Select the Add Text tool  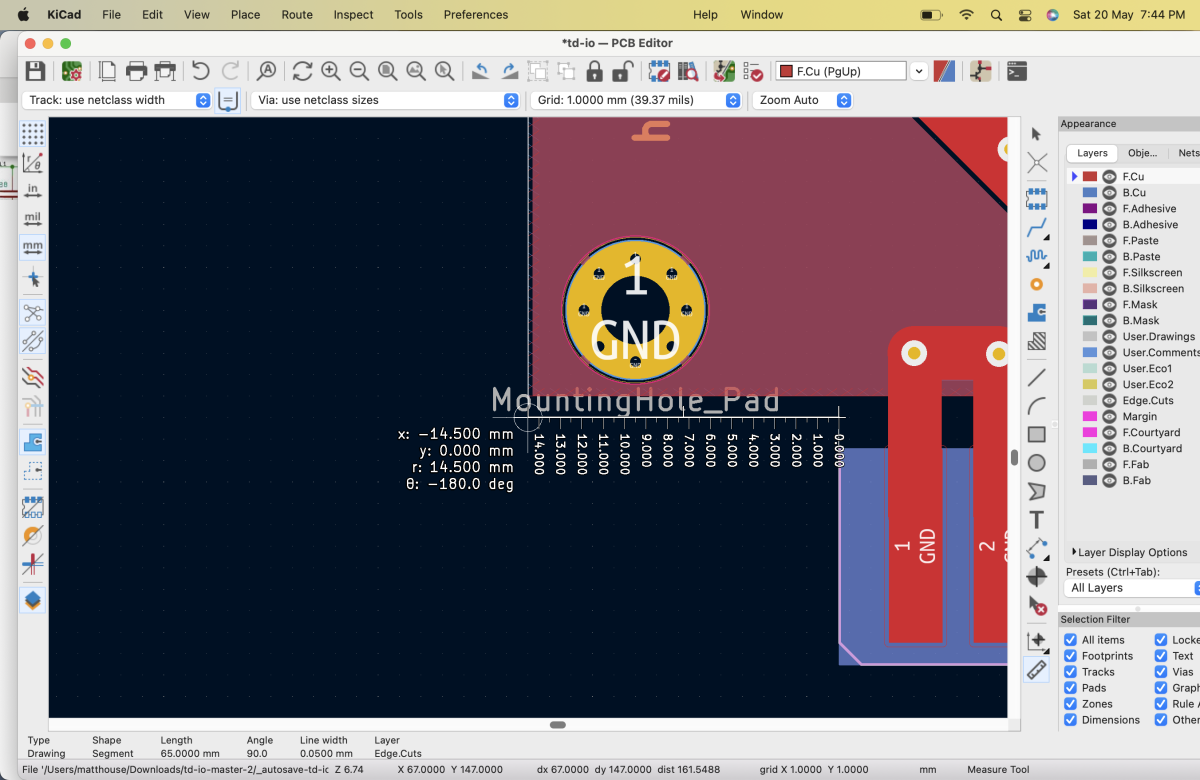pyautogui.click(x=1037, y=520)
